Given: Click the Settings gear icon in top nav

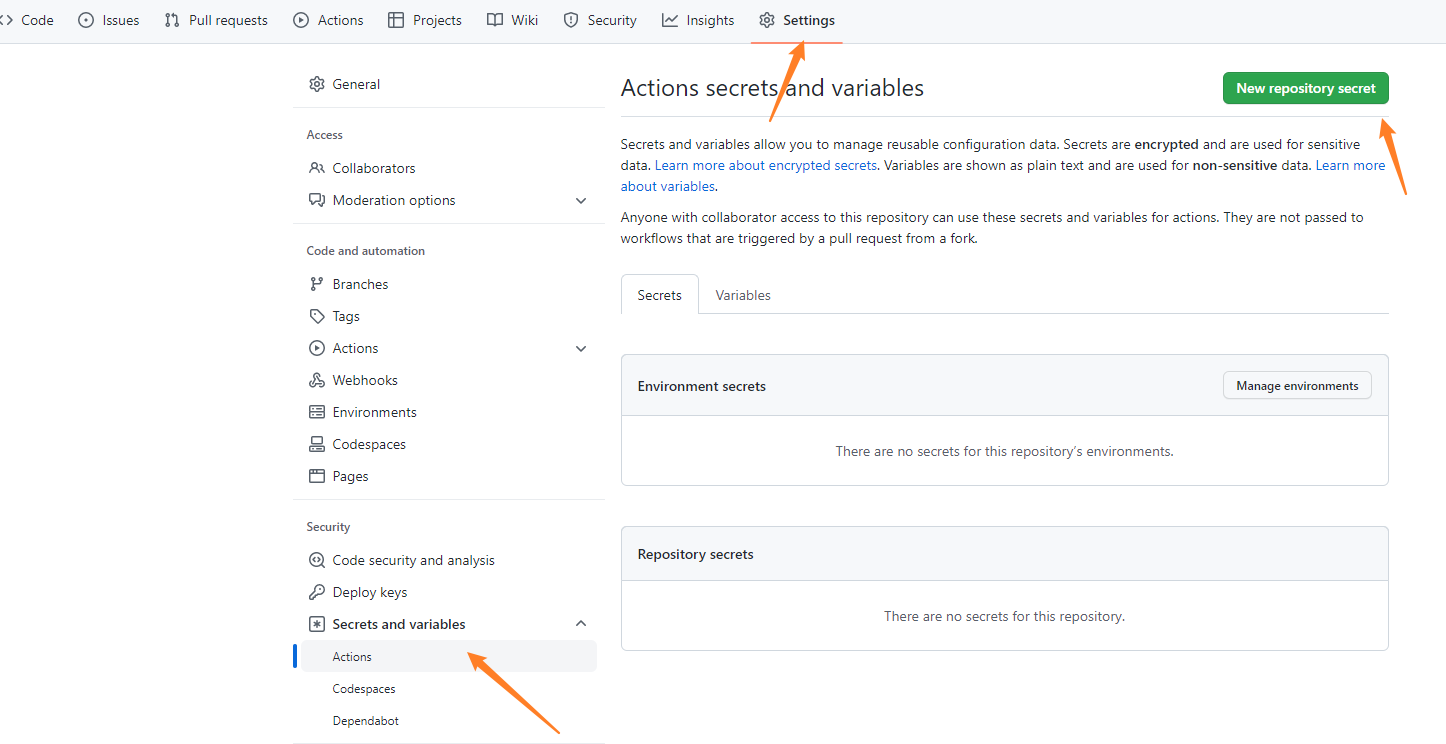Looking at the screenshot, I should 767,20.
